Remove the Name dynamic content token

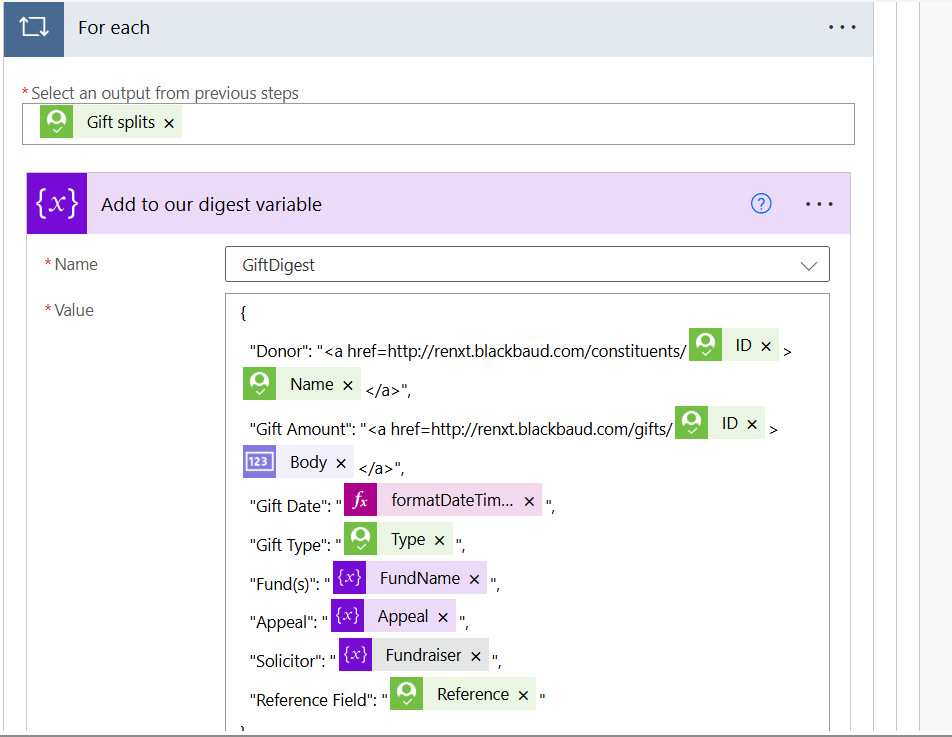click(x=348, y=385)
